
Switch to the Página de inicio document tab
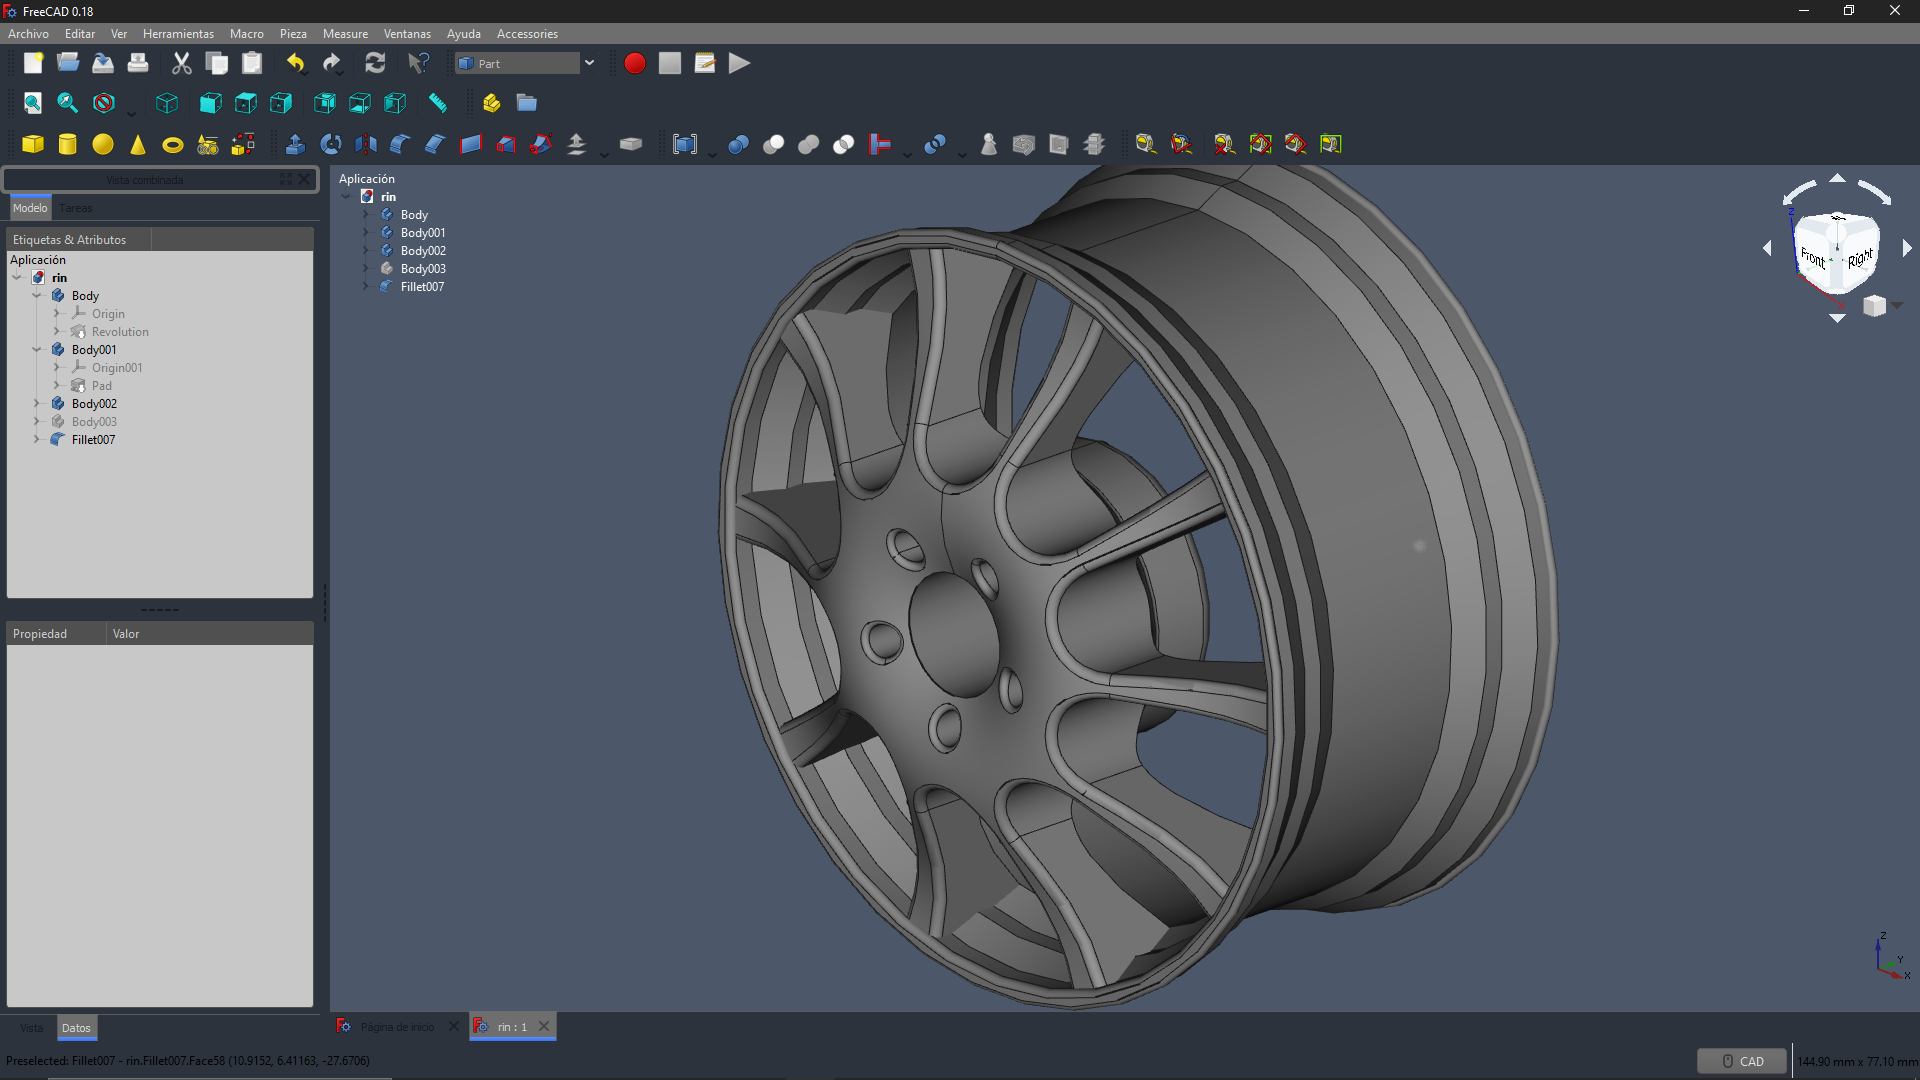point(396,1027)
